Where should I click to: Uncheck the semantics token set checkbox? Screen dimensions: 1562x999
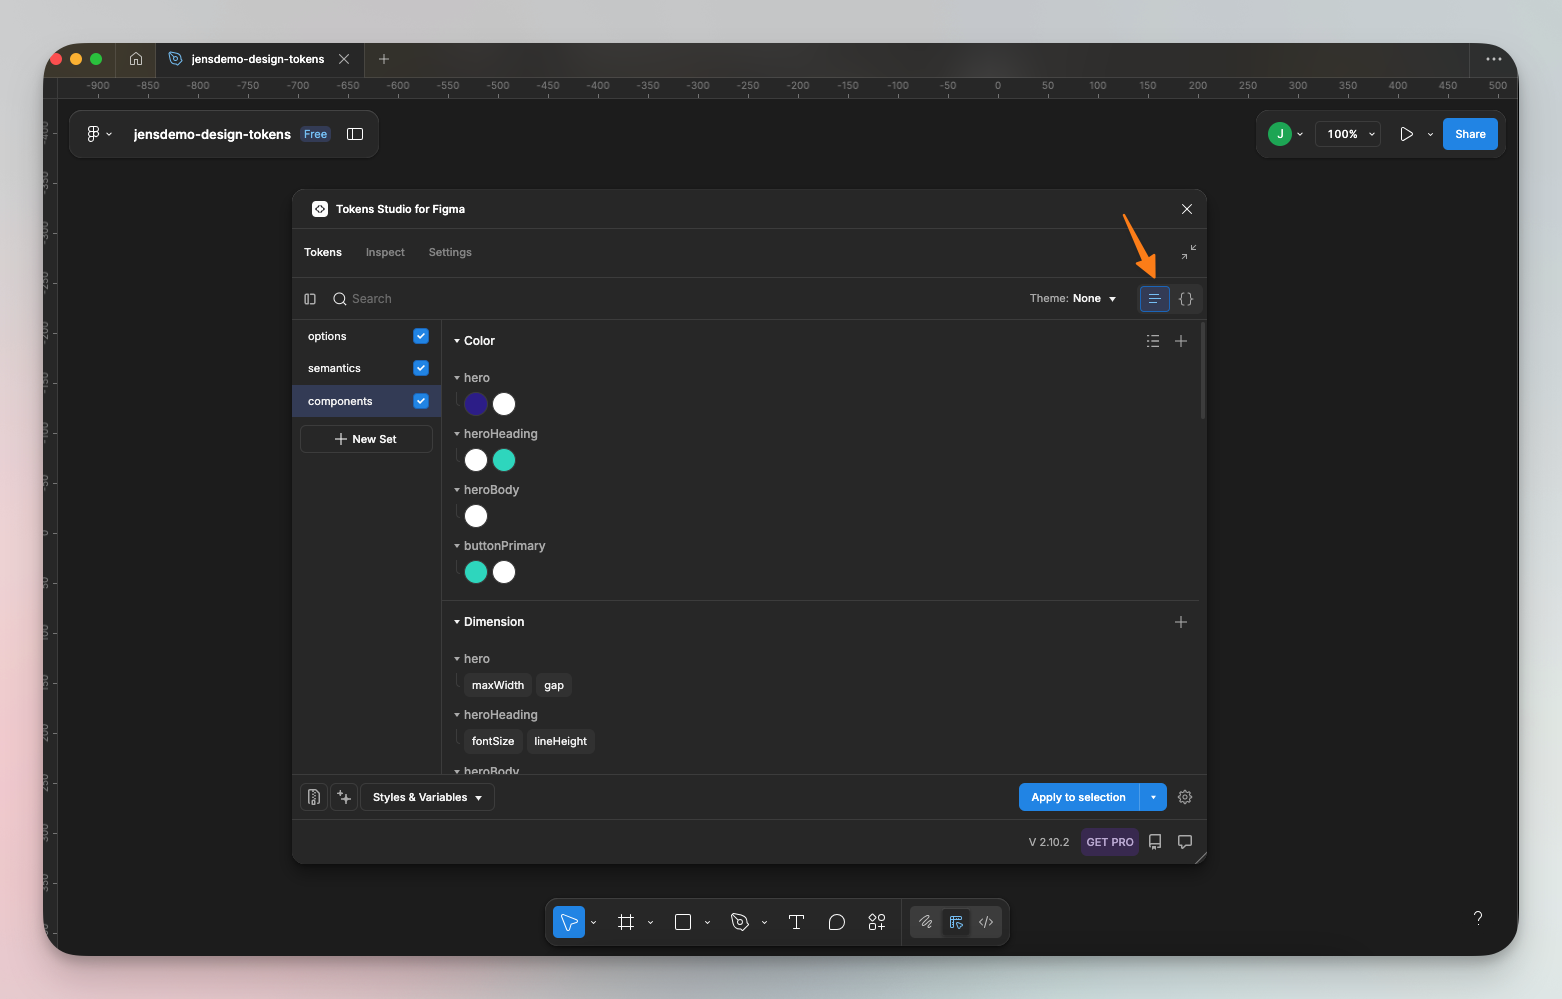[x=421, y=368]
